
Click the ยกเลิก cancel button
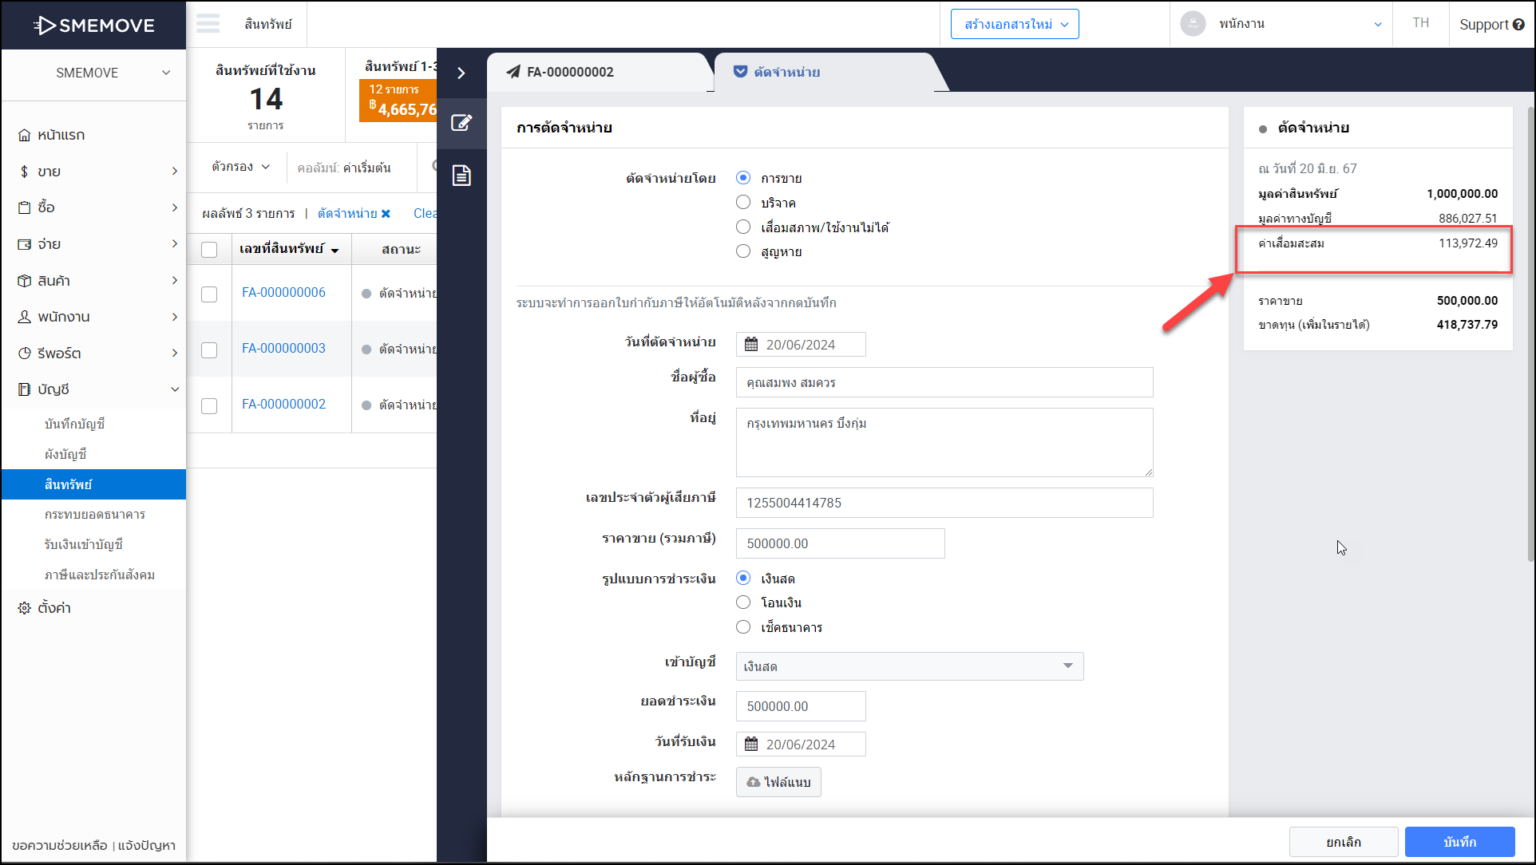(1343, 842)
